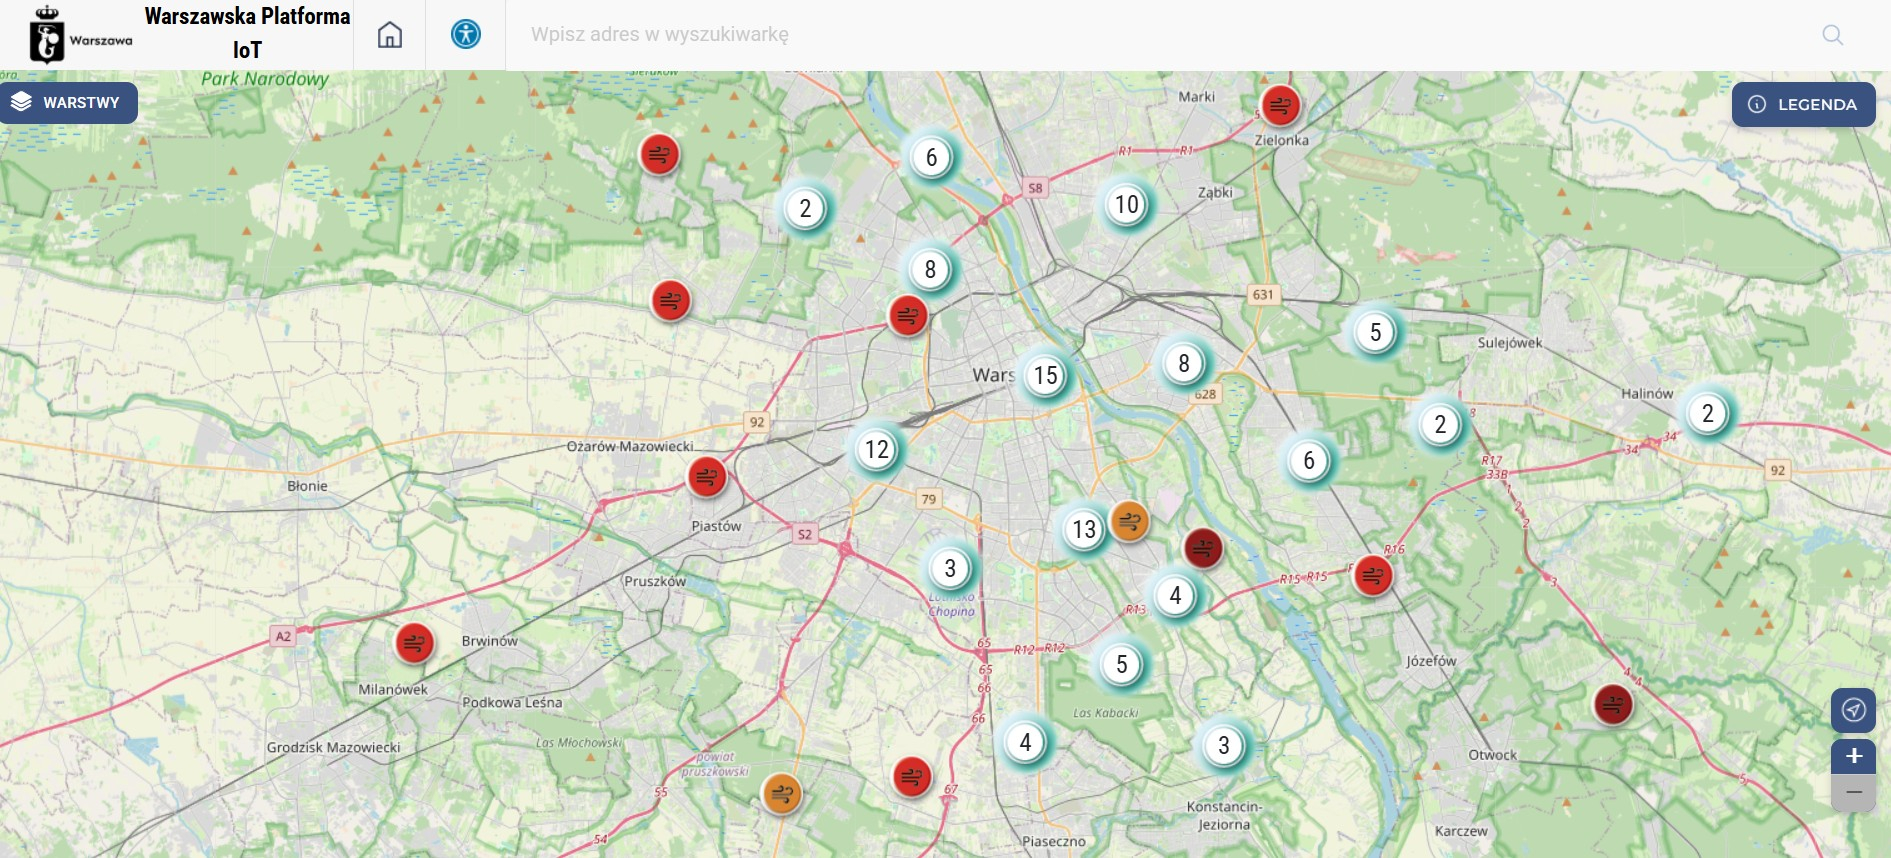1891x858 pixels.
Task: Select red sensor below cluster 8 northwest
Action: pyautogui.click(x=908, y=316)
